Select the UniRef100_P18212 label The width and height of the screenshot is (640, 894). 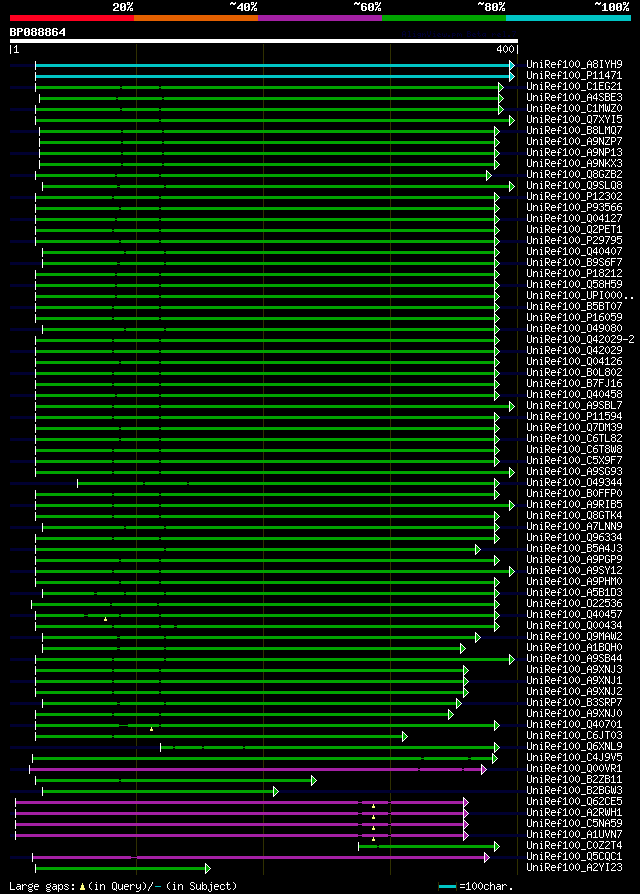click(x=574, y=273)
